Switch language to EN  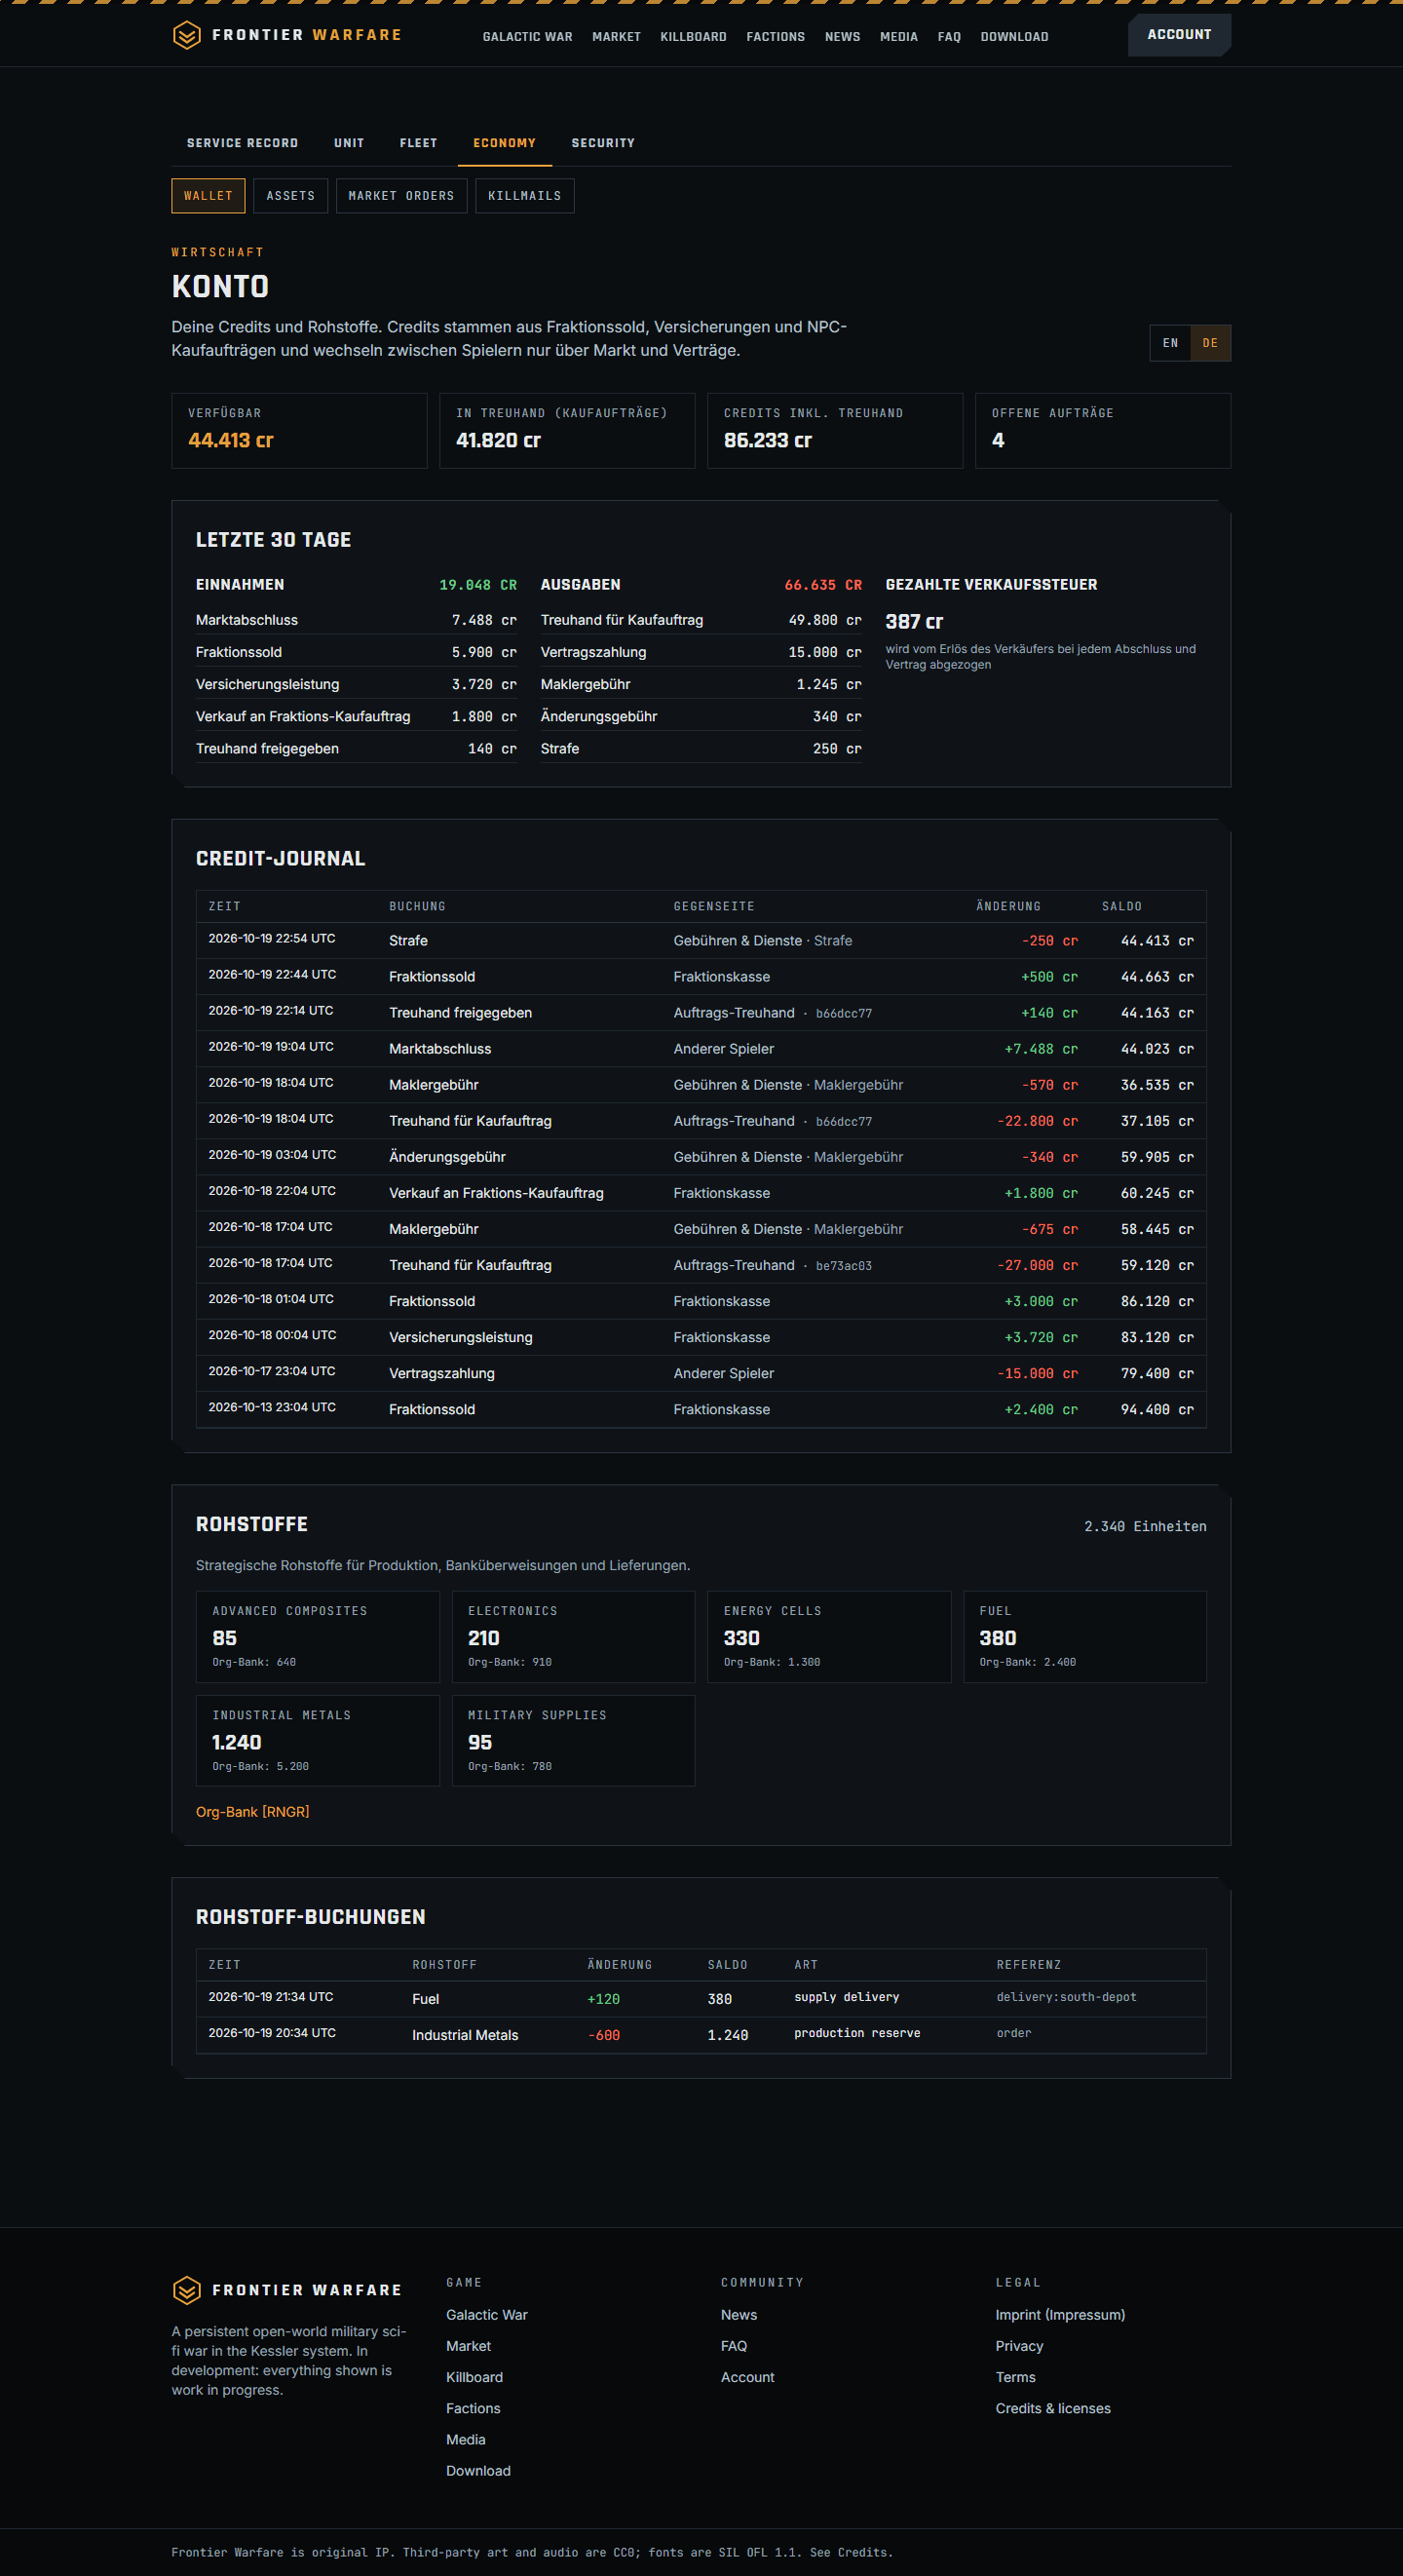tap(1170, 343)
